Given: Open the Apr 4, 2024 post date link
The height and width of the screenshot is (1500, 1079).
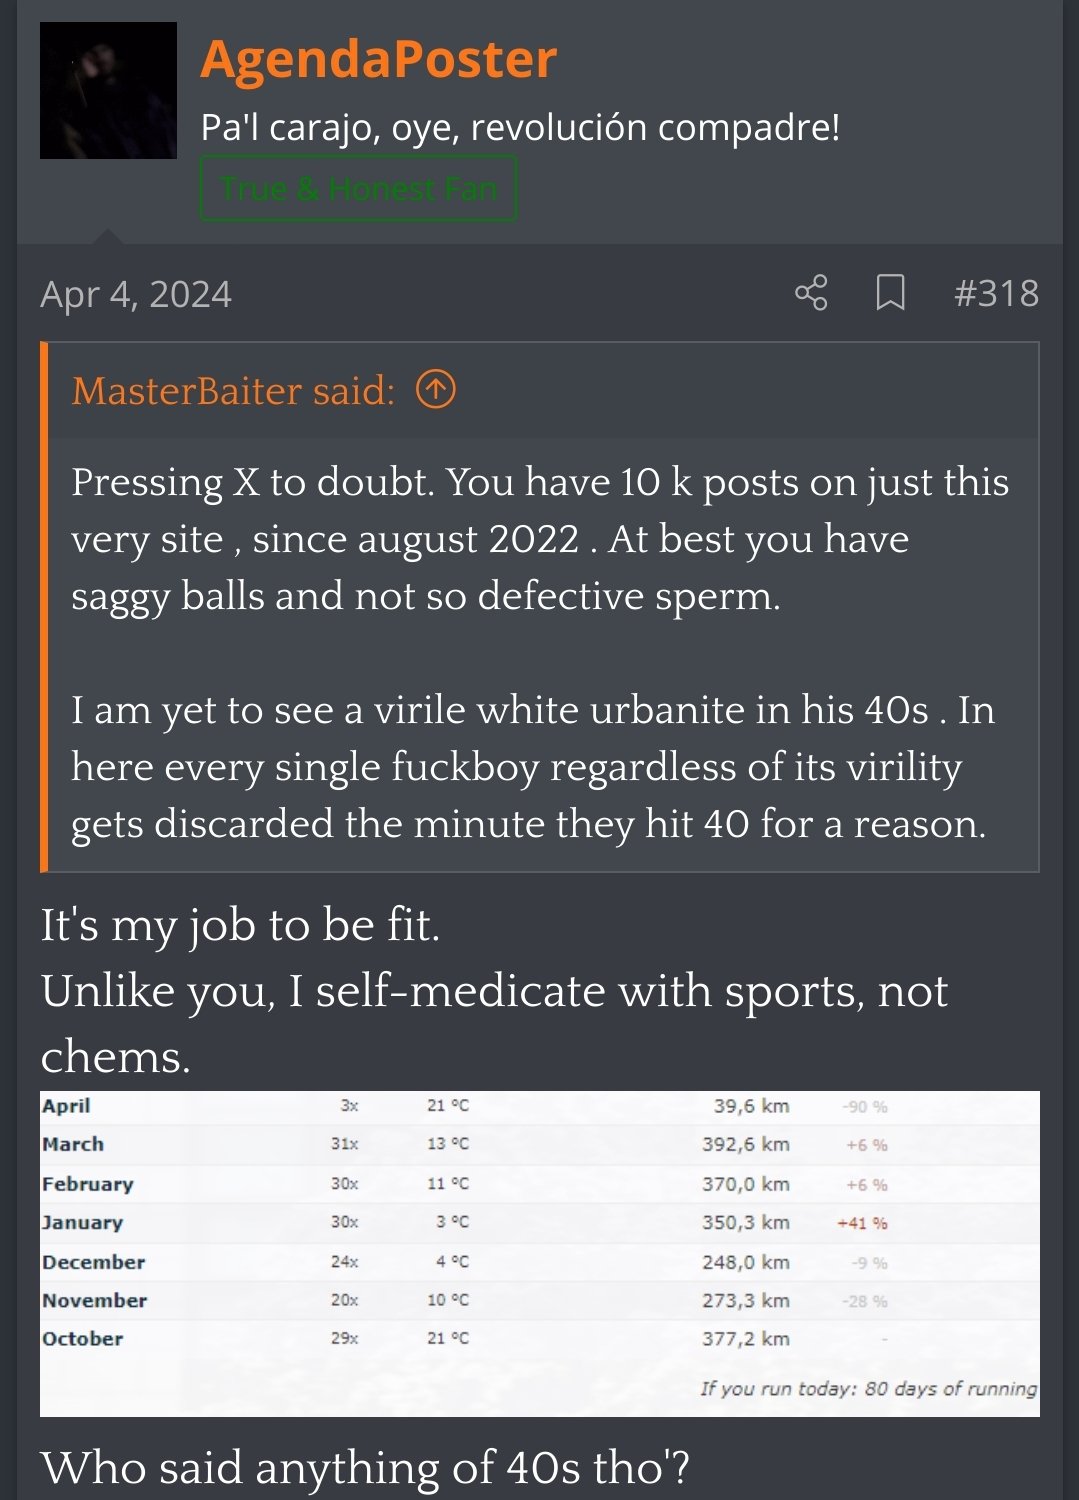Looking at the screenshot, I should [x=136, y=294].
